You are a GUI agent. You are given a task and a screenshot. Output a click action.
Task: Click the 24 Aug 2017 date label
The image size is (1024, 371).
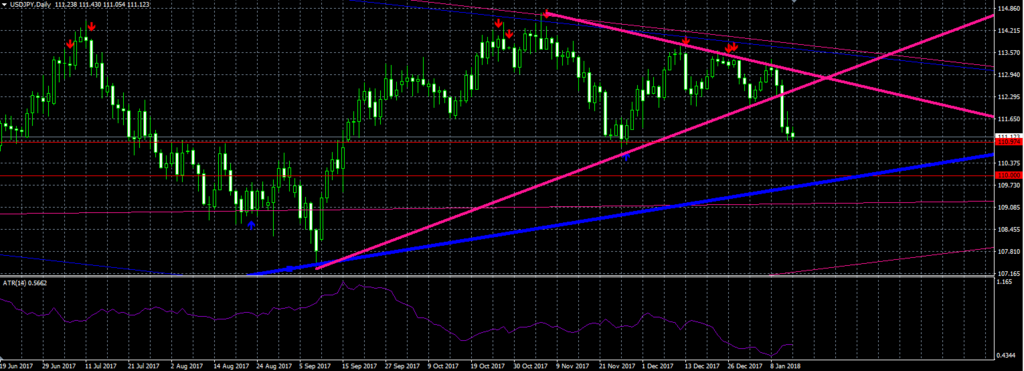(x=273, y=366)
